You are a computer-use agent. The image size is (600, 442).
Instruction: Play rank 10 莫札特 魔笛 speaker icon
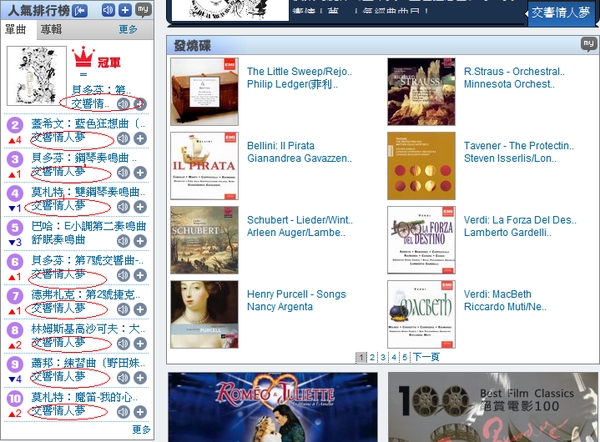[123, 412]
